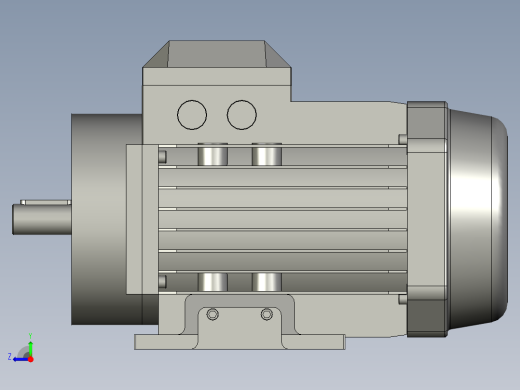Click the red origin dot of the axis triad
Image resolution: width=520 pixels, height=390 pixels.
pos(31,359)
